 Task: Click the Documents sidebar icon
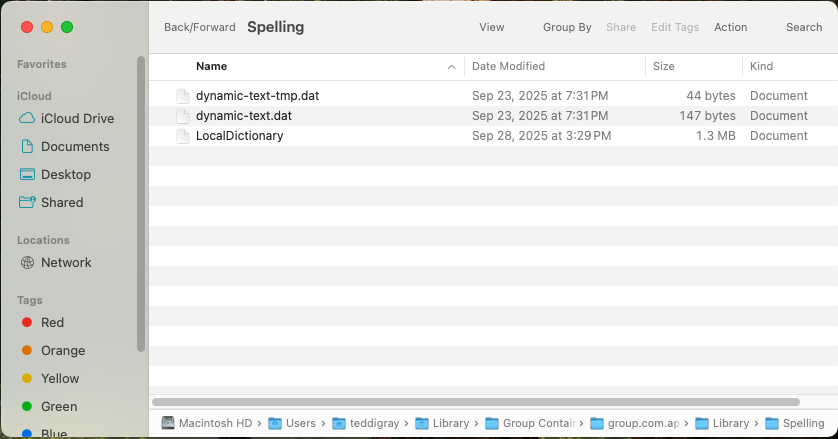(x=27, y=146)
